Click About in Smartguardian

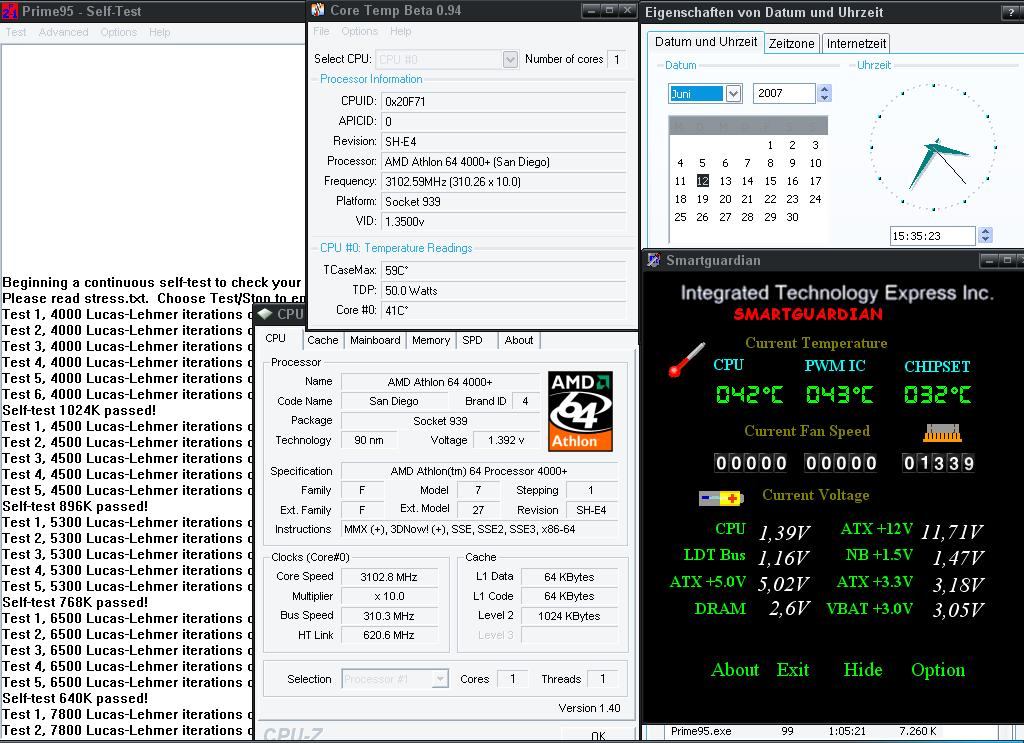(x=735, y=670)
